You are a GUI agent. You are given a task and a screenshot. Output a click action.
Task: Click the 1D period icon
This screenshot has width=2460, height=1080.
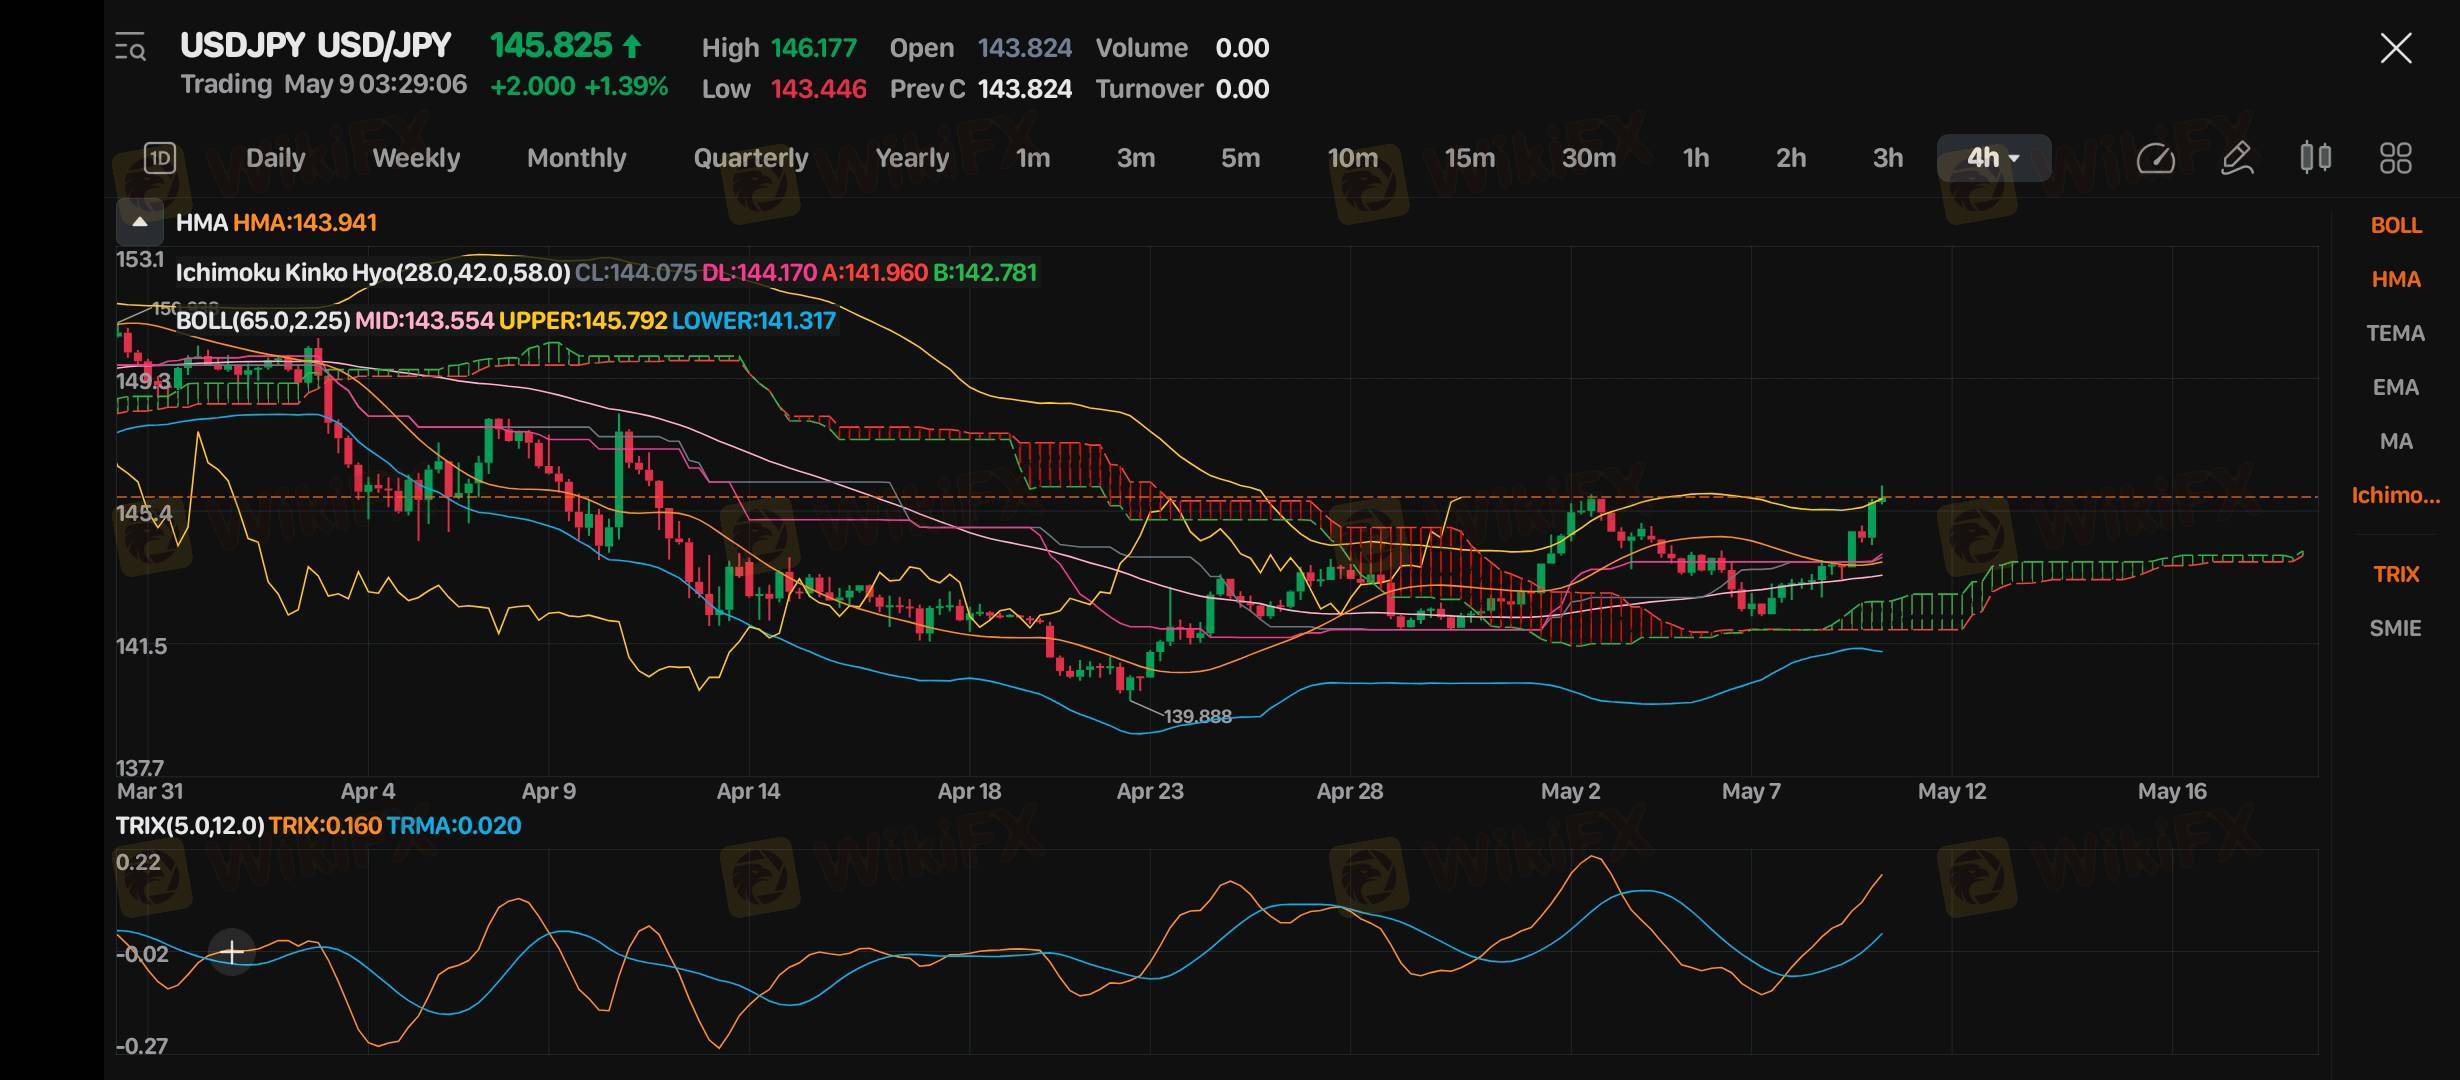coord(160,158)
